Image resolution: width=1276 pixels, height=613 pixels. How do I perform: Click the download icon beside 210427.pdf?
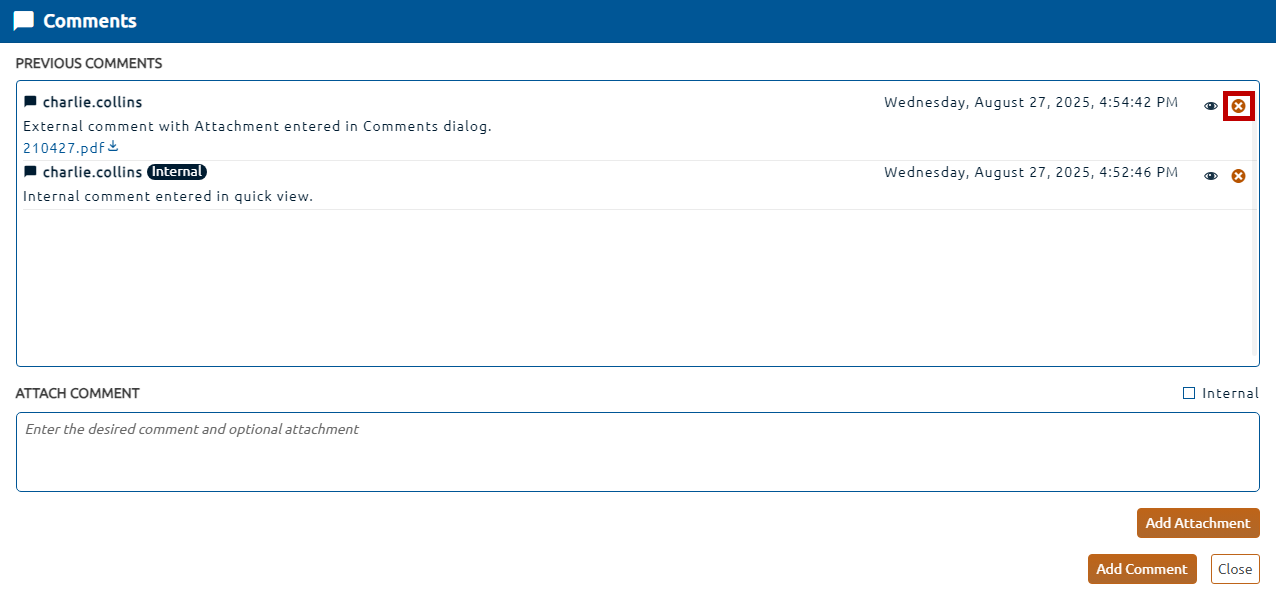[x=113, y=148]
